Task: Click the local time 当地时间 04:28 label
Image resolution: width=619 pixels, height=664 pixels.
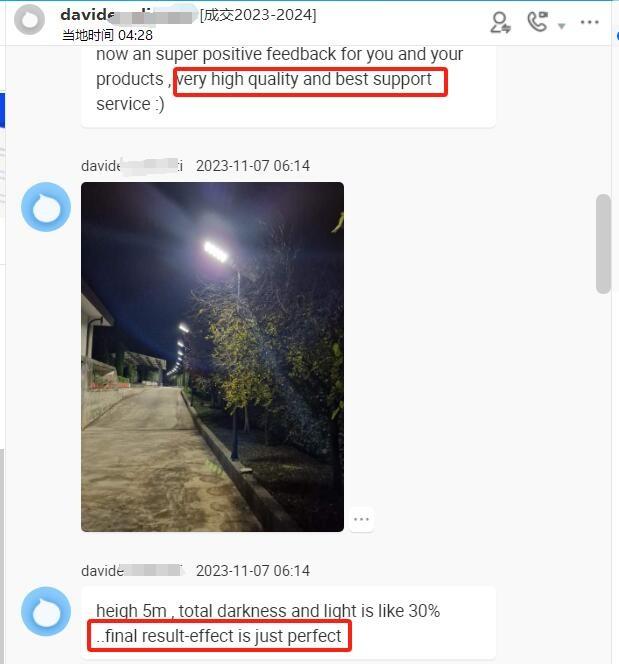Action: click(x=107, y=35)
